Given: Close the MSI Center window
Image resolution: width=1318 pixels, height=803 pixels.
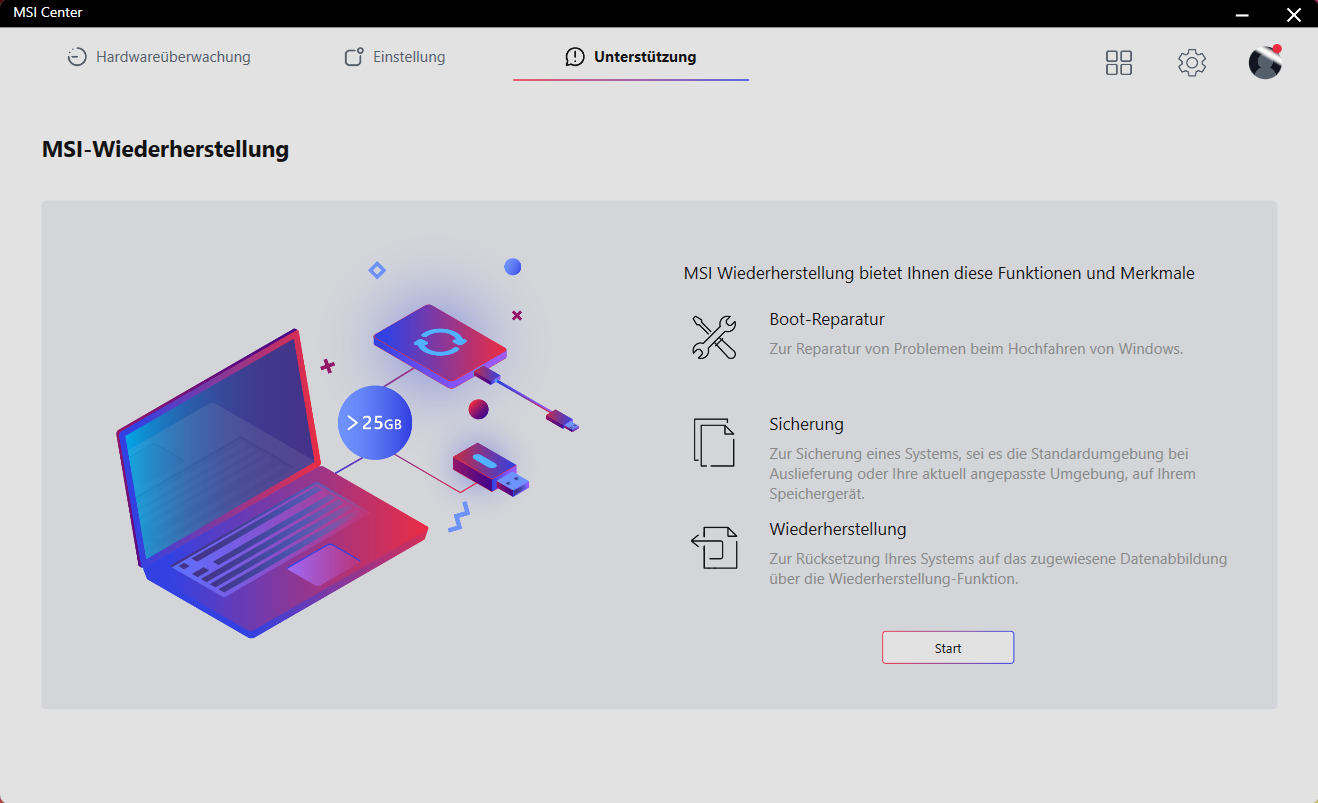Looking at the screenshot, I should pyautogui.click(x=1293, y=14).
